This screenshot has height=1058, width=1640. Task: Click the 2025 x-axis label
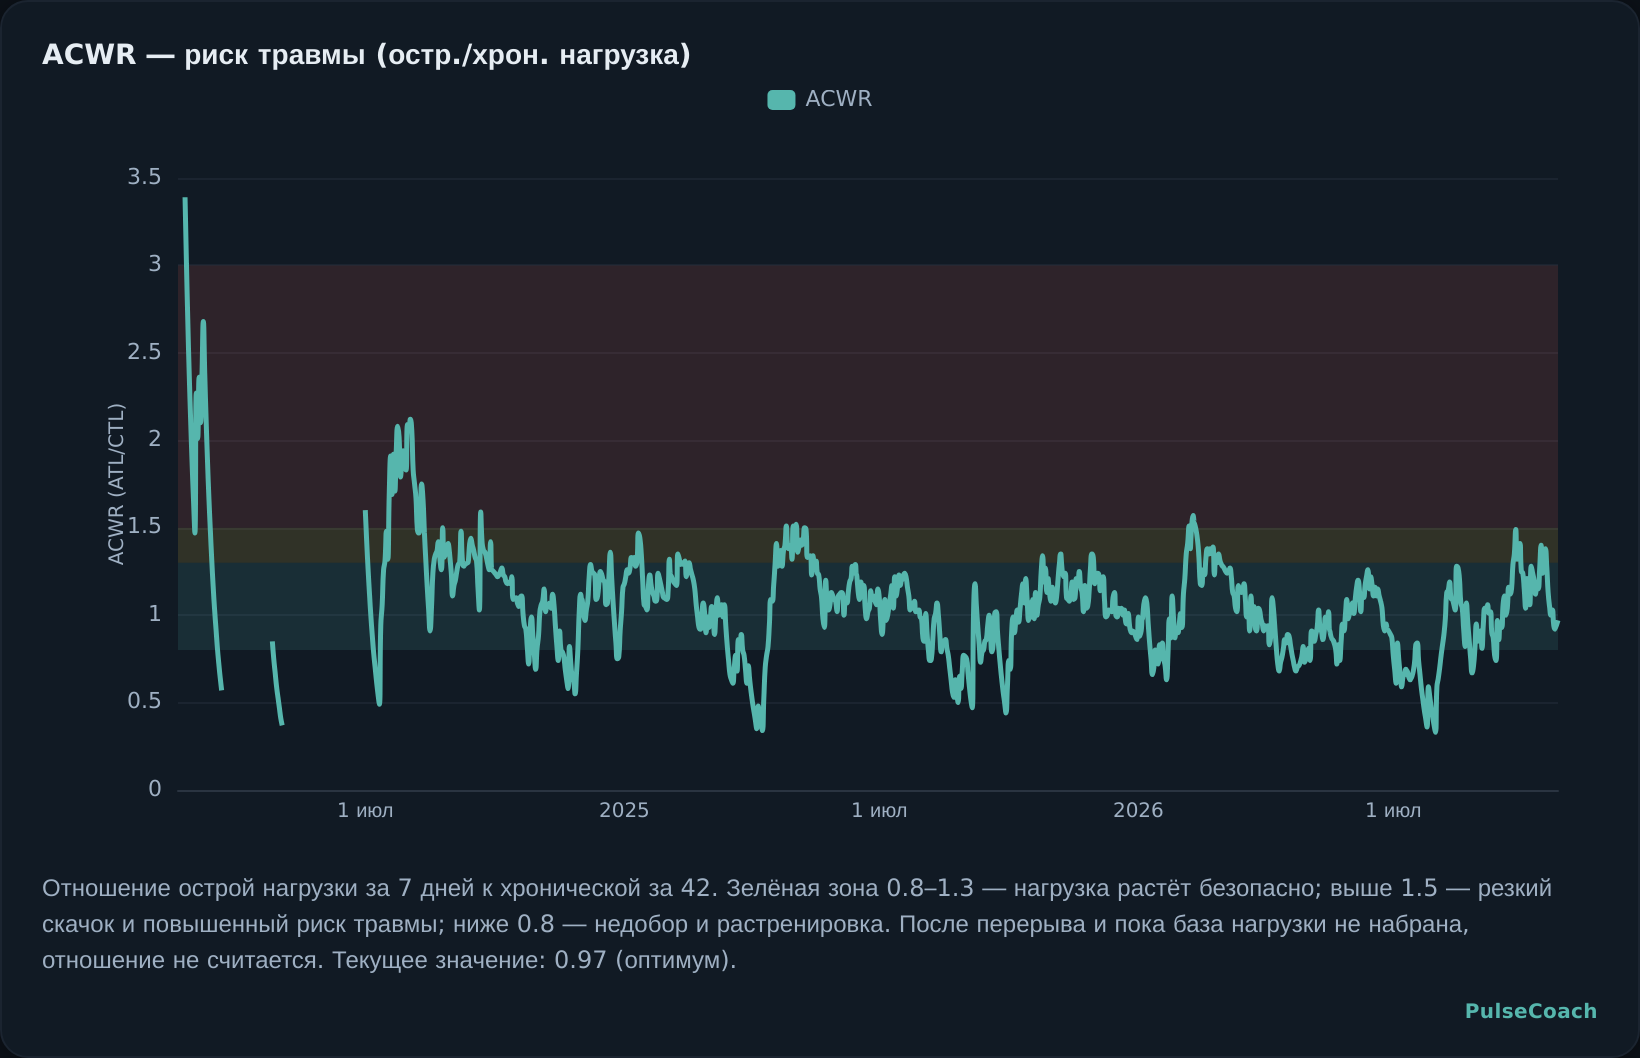pos(624,810)
